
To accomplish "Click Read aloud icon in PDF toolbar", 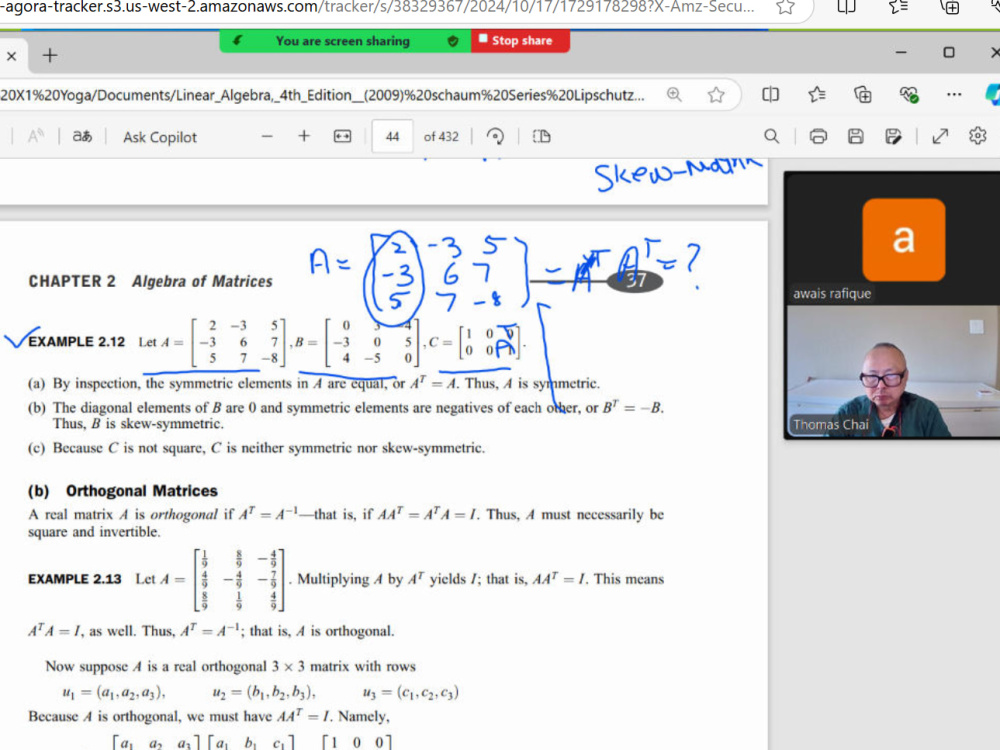I will (x=36, y=136).
